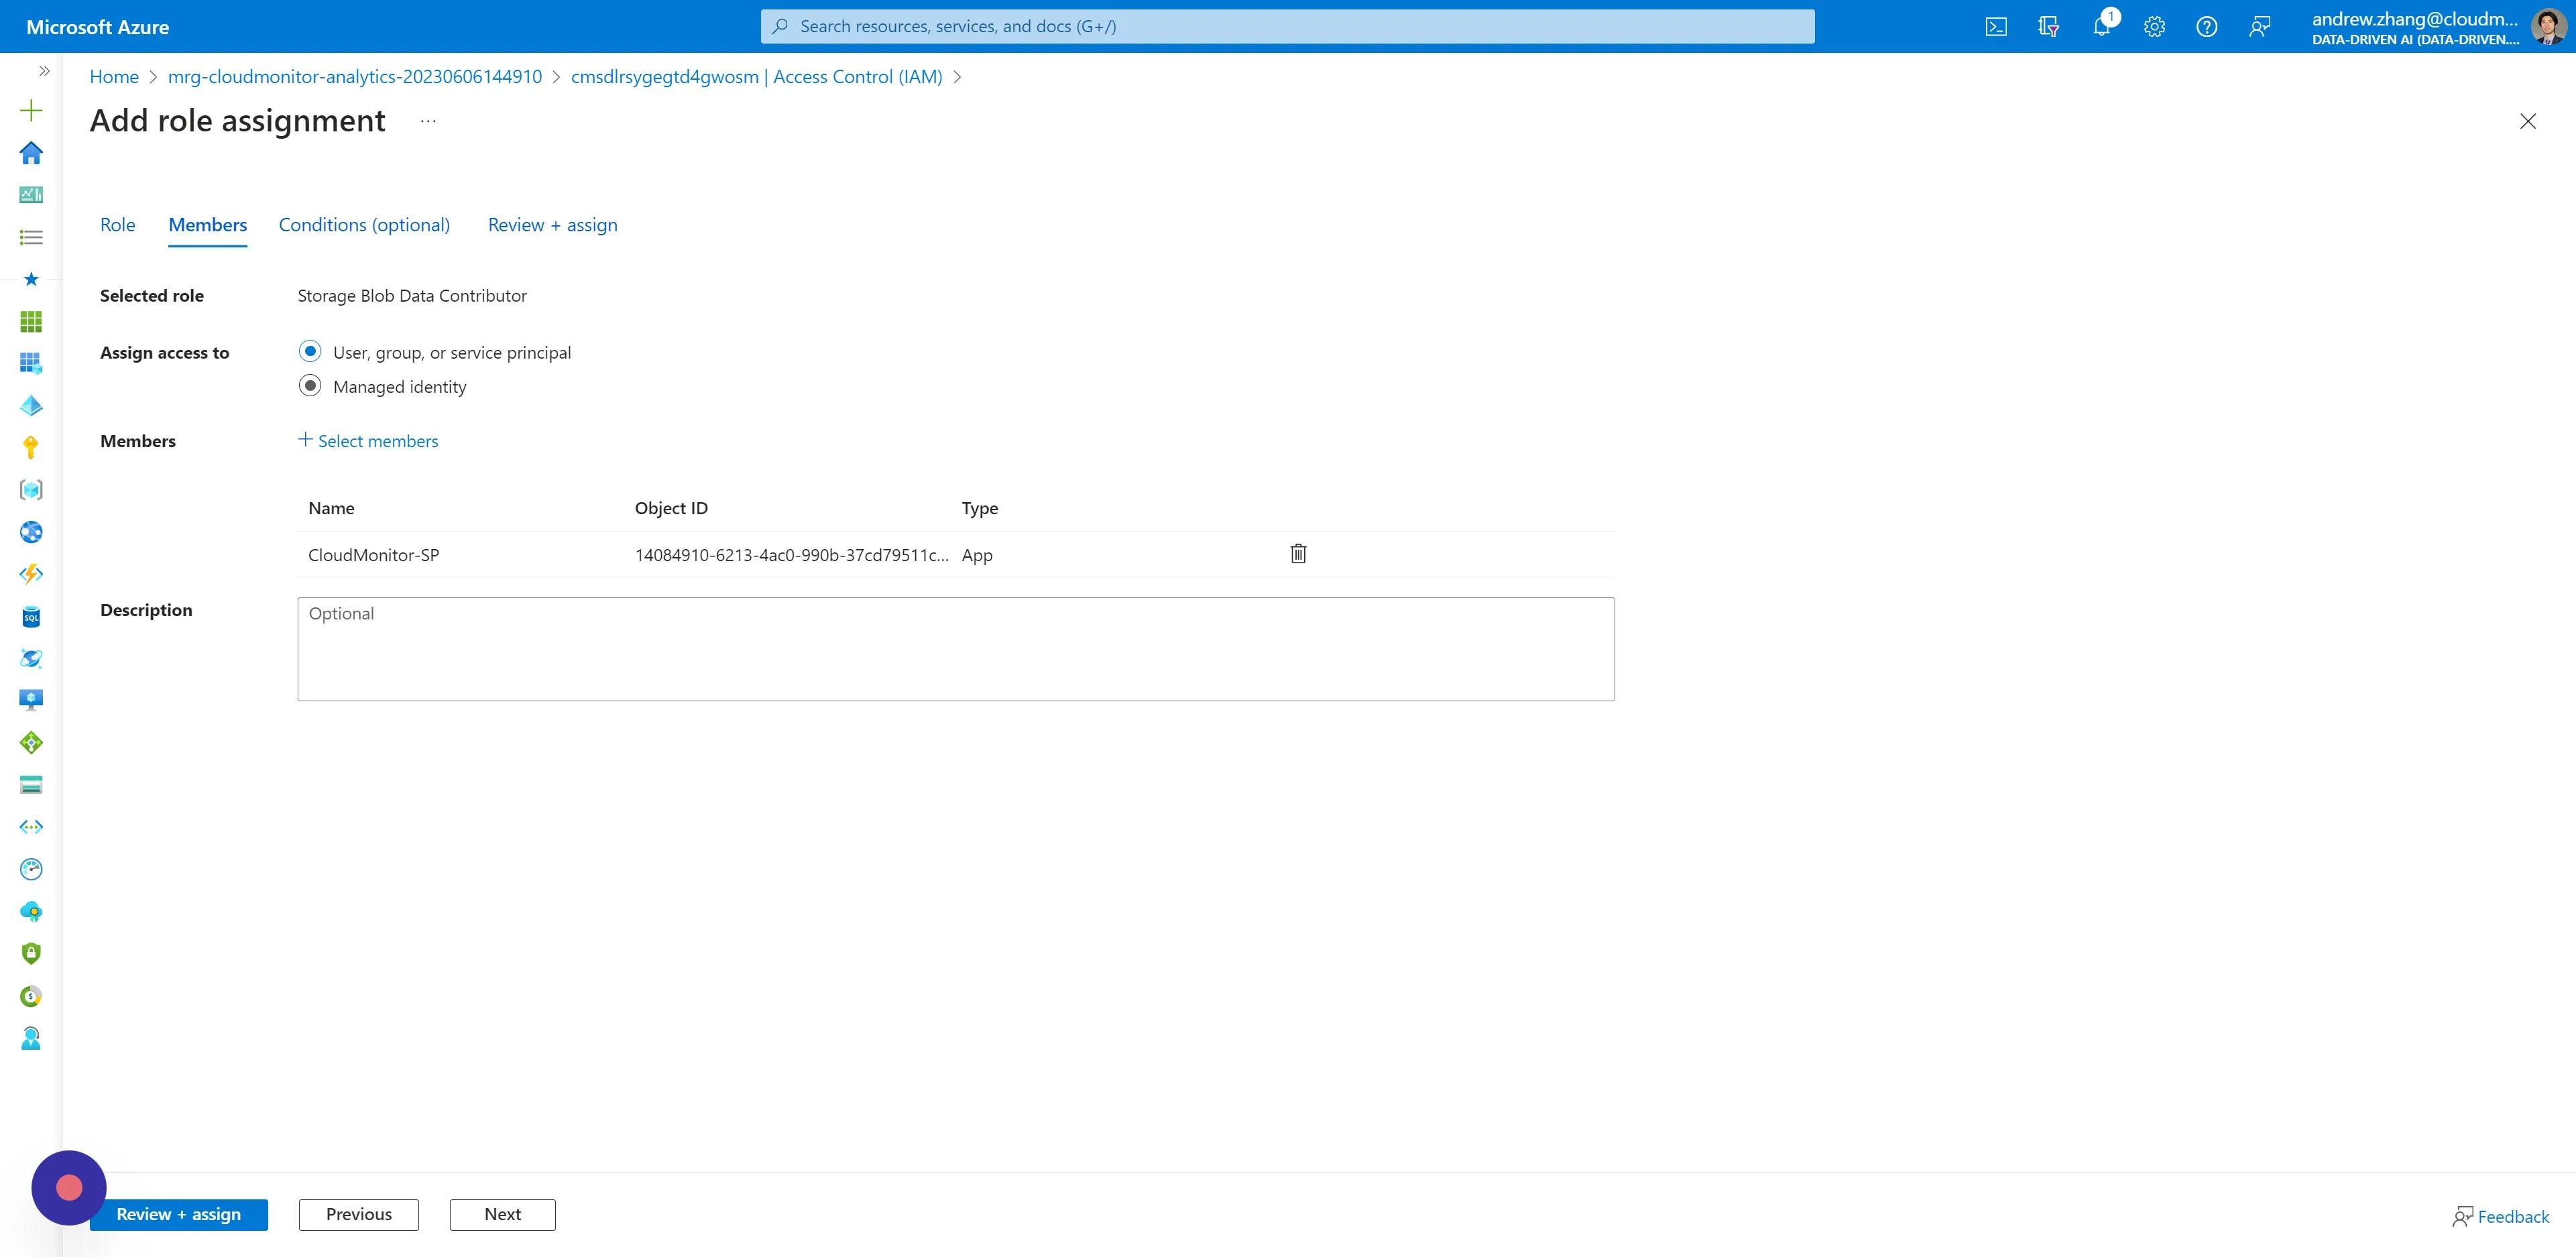The image size is (2576, 1257).
Task: Click the Previous button
Action: (358, 1214)
